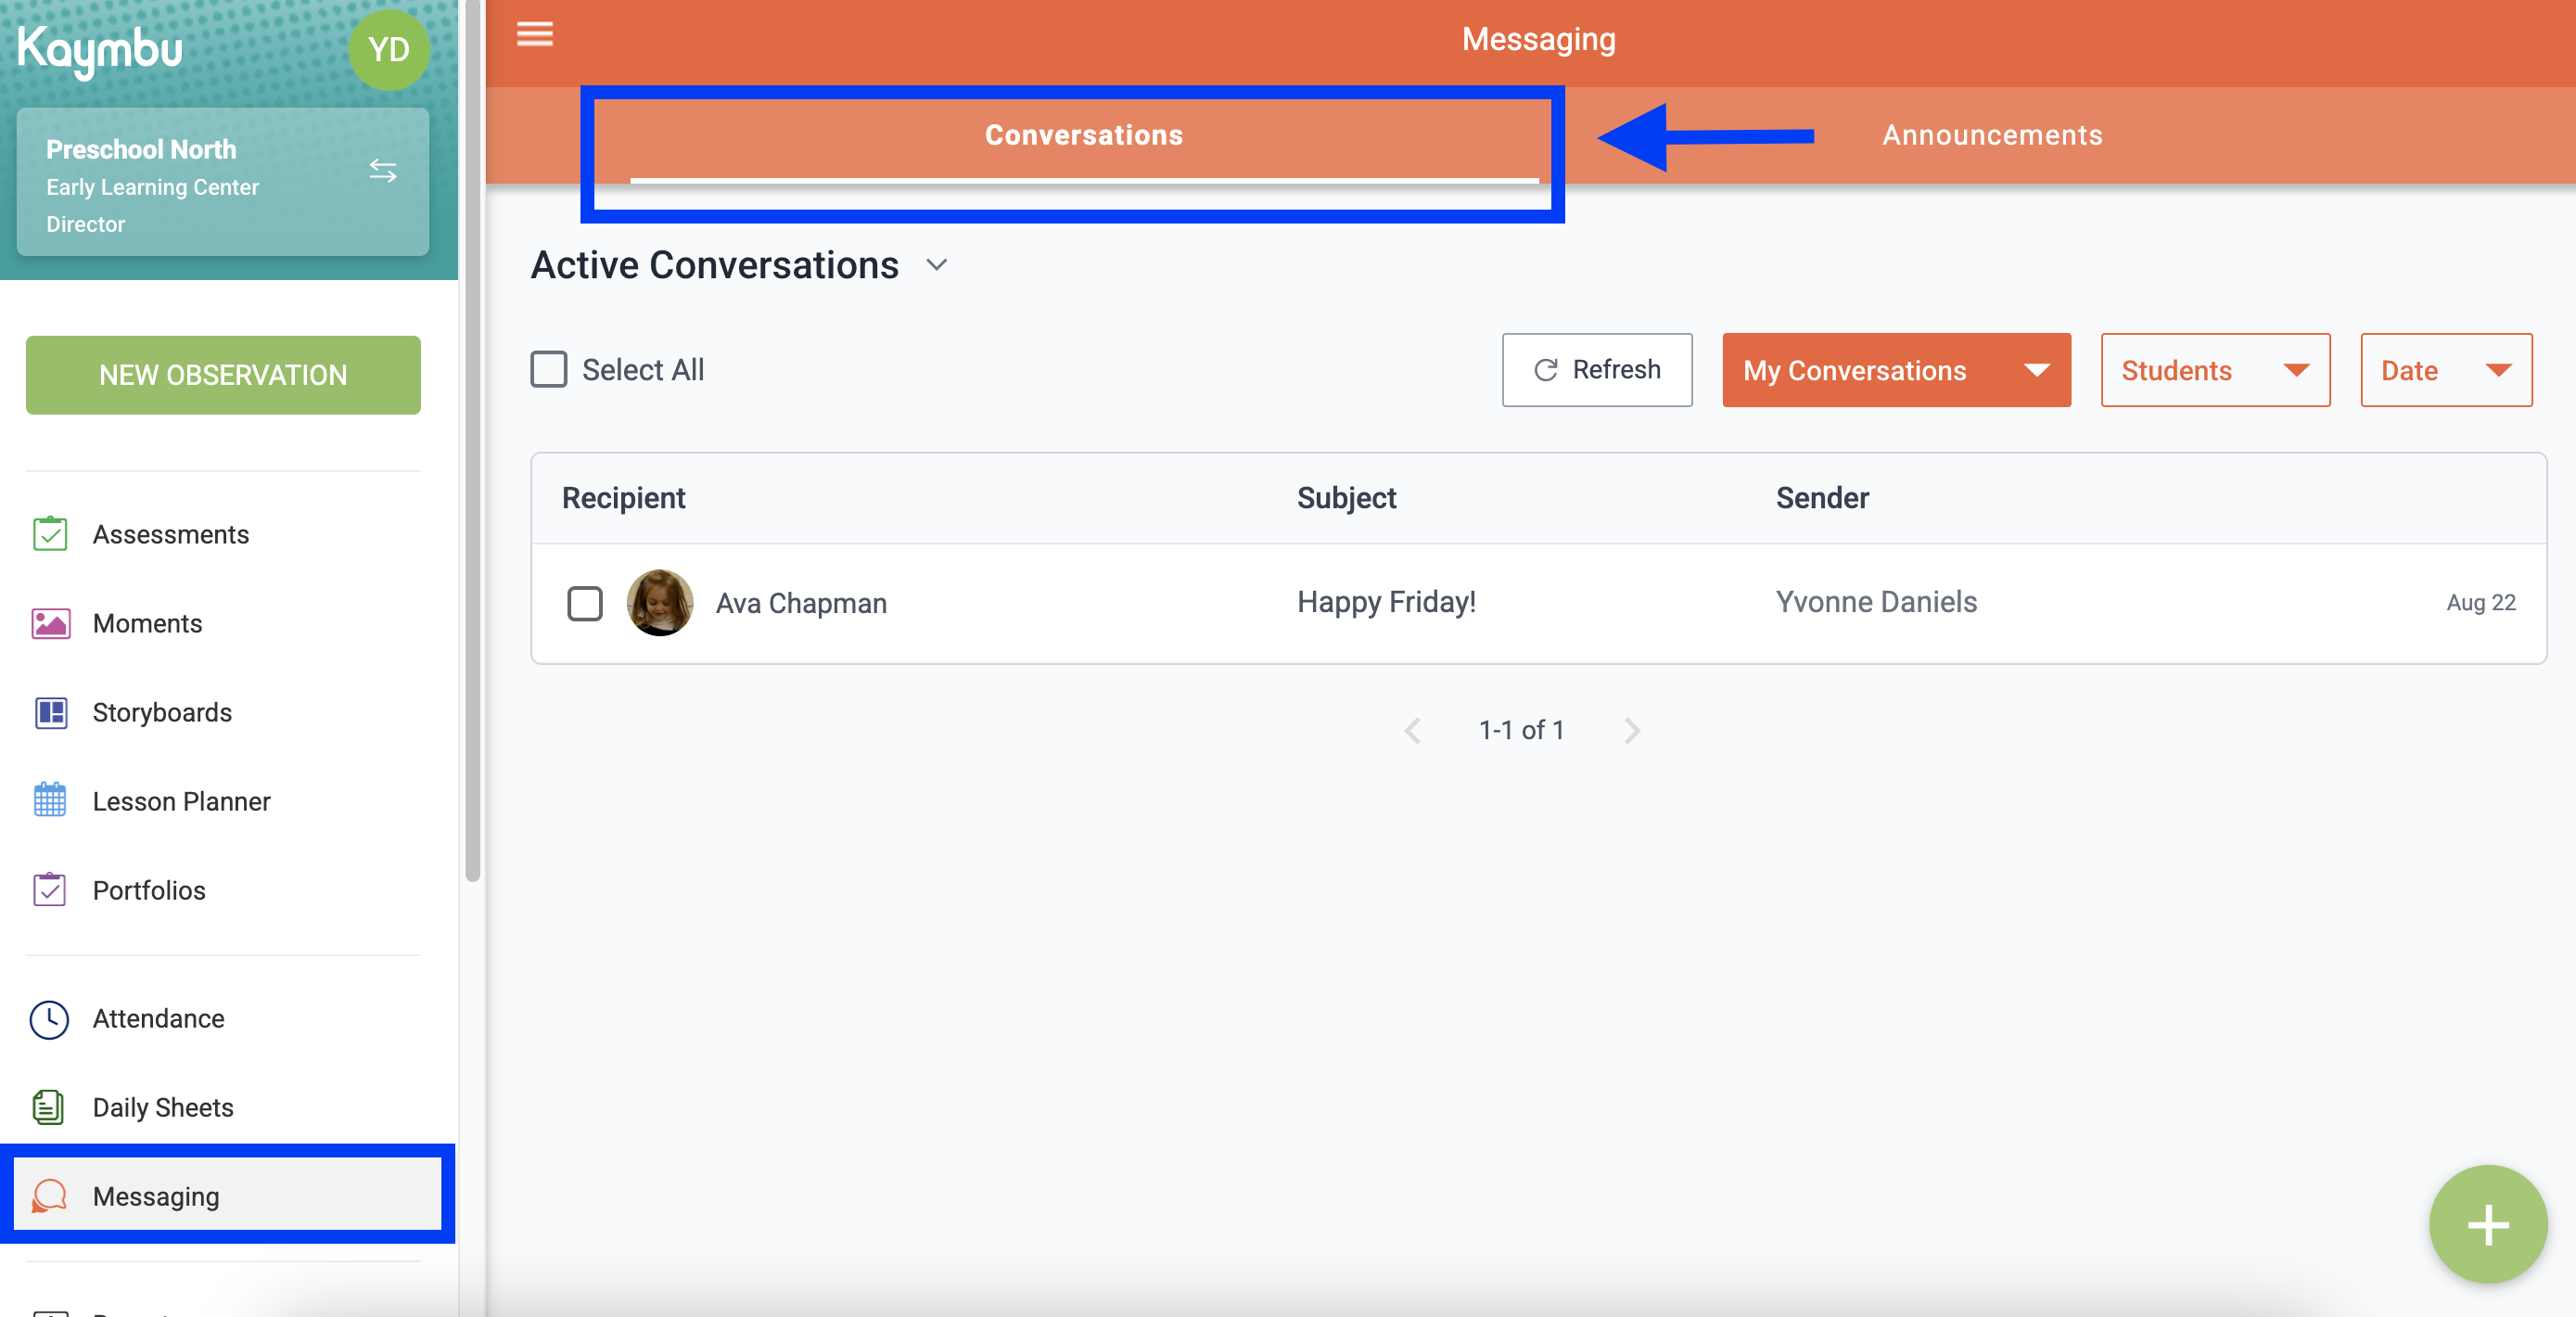This screenshot has height=1317, width=2576.
Task: Open the Students filter dropdown
Action: 2215,370
